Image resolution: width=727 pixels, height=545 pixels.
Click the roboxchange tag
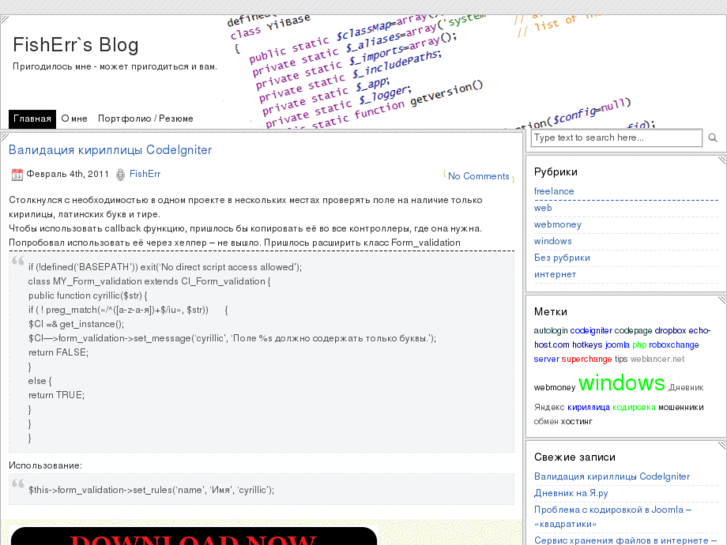[x=674, y=345]
